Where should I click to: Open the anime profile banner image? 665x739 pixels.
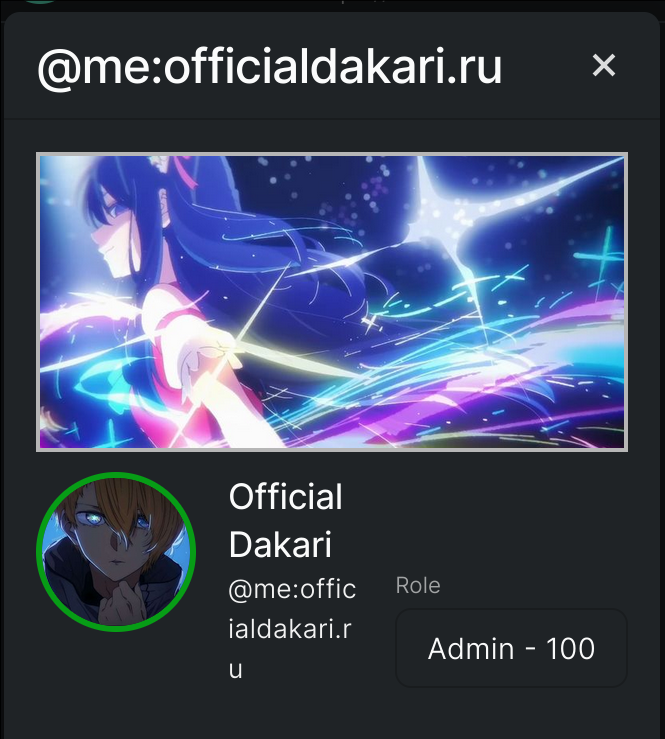pos(332,302)
